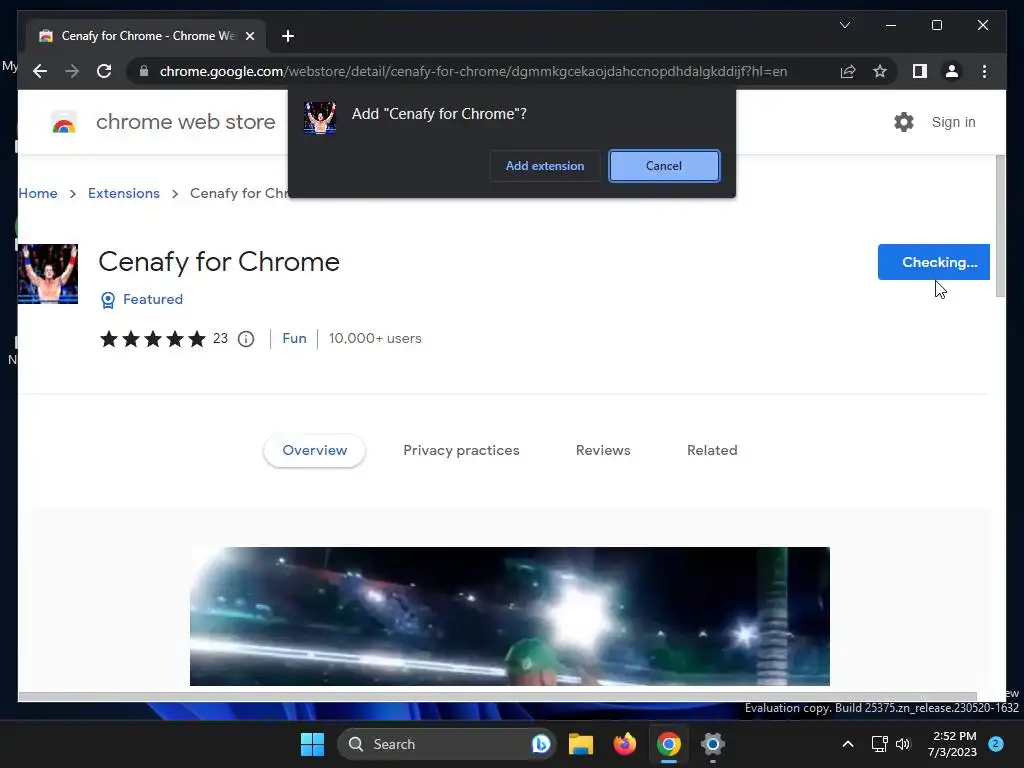
Task: Click the extension preview video
Action: (509, 616)
